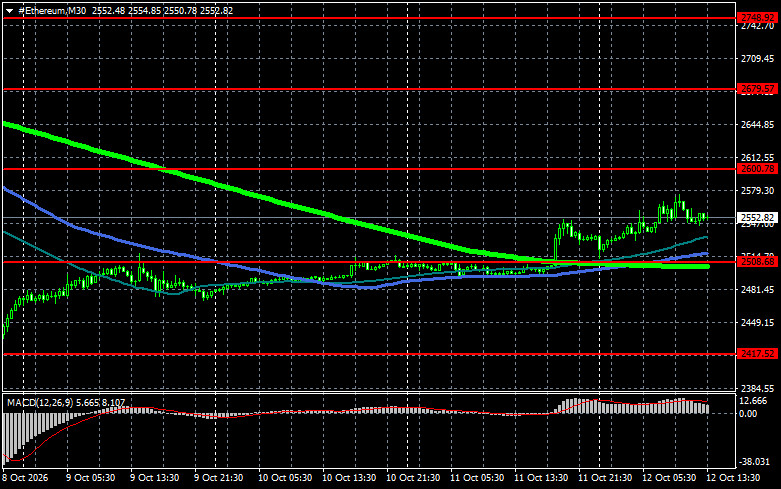Select the 2600.78 red price label

tap(757, 169)
